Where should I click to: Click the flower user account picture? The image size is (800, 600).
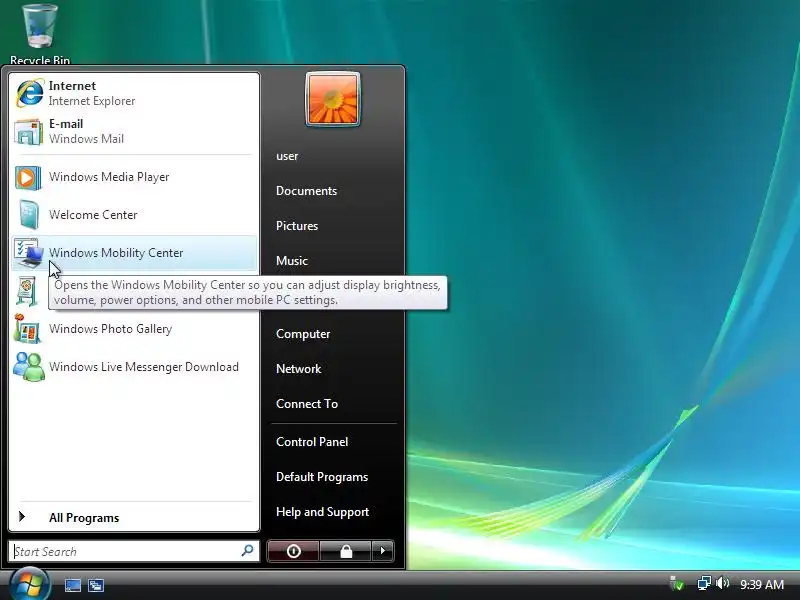(x=333, y=99)
